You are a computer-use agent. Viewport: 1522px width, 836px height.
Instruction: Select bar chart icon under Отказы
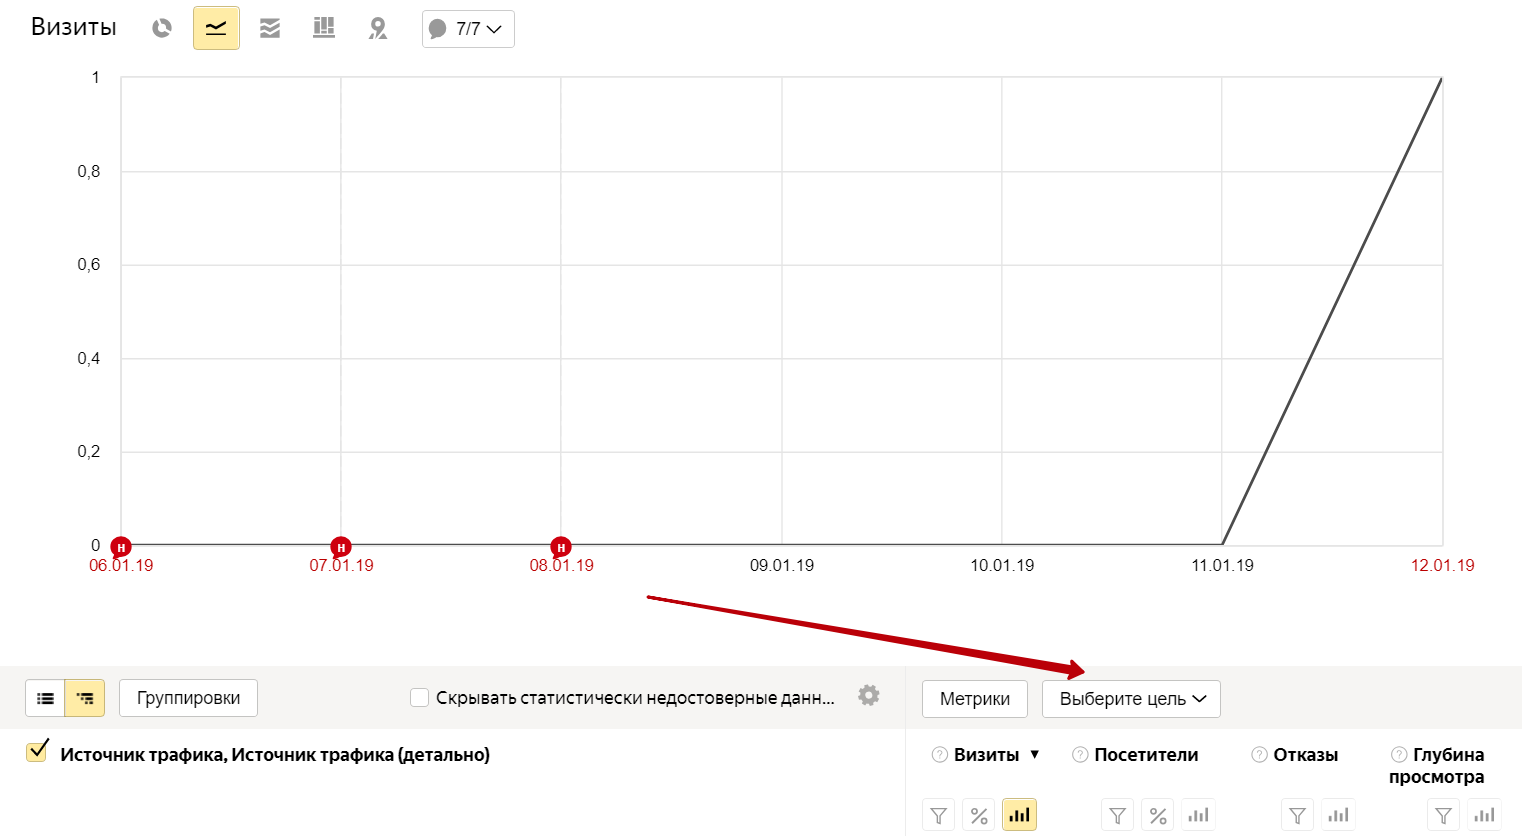point(1338,816)
